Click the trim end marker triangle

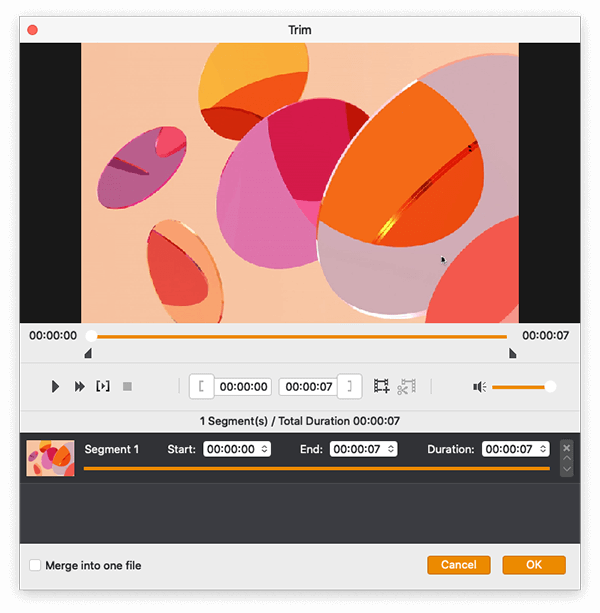pyautogui.click(x=513, y=353)
